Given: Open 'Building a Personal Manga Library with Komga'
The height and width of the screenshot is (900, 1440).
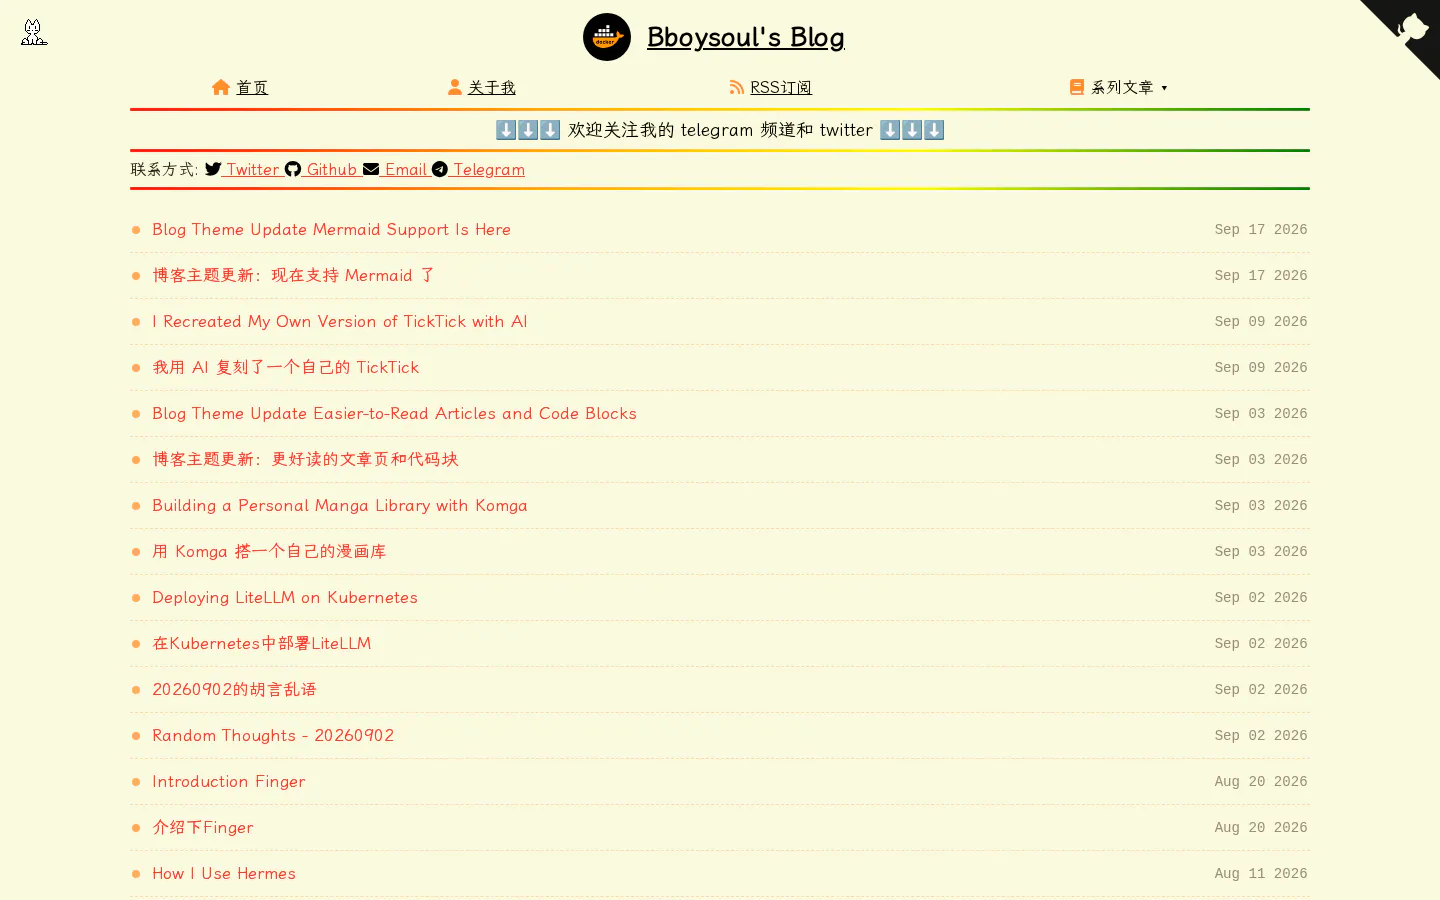Looking at the screenshot, I should (340, 505).
